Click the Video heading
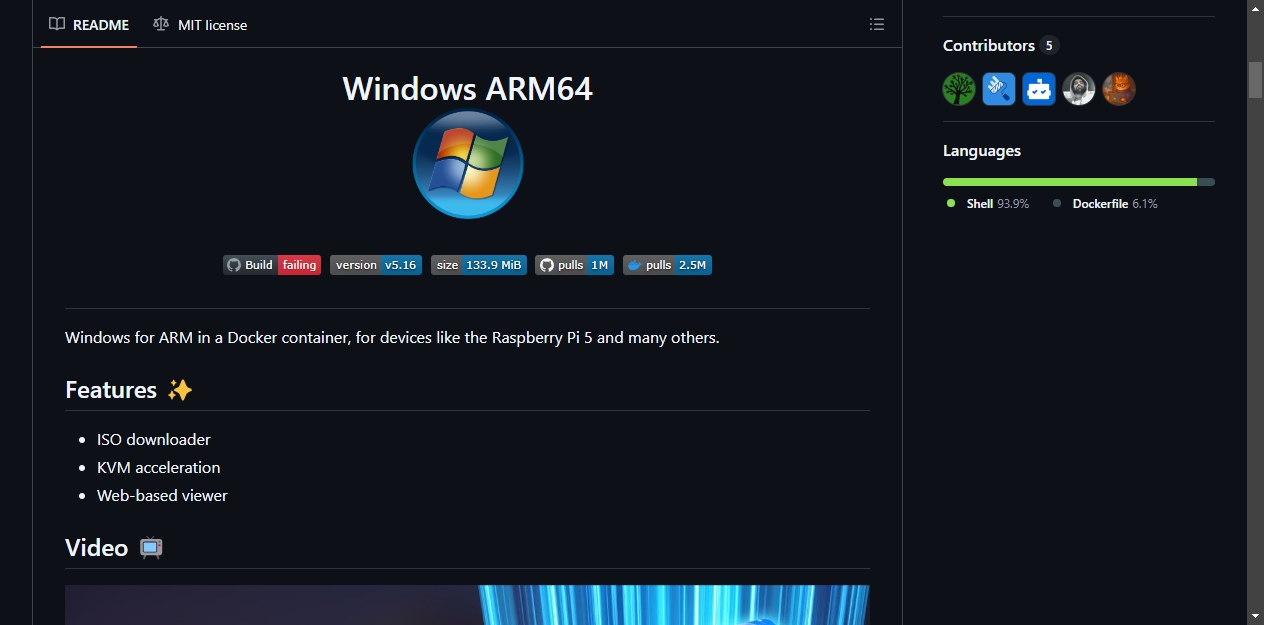The image size is (1264, 625). 114,548
